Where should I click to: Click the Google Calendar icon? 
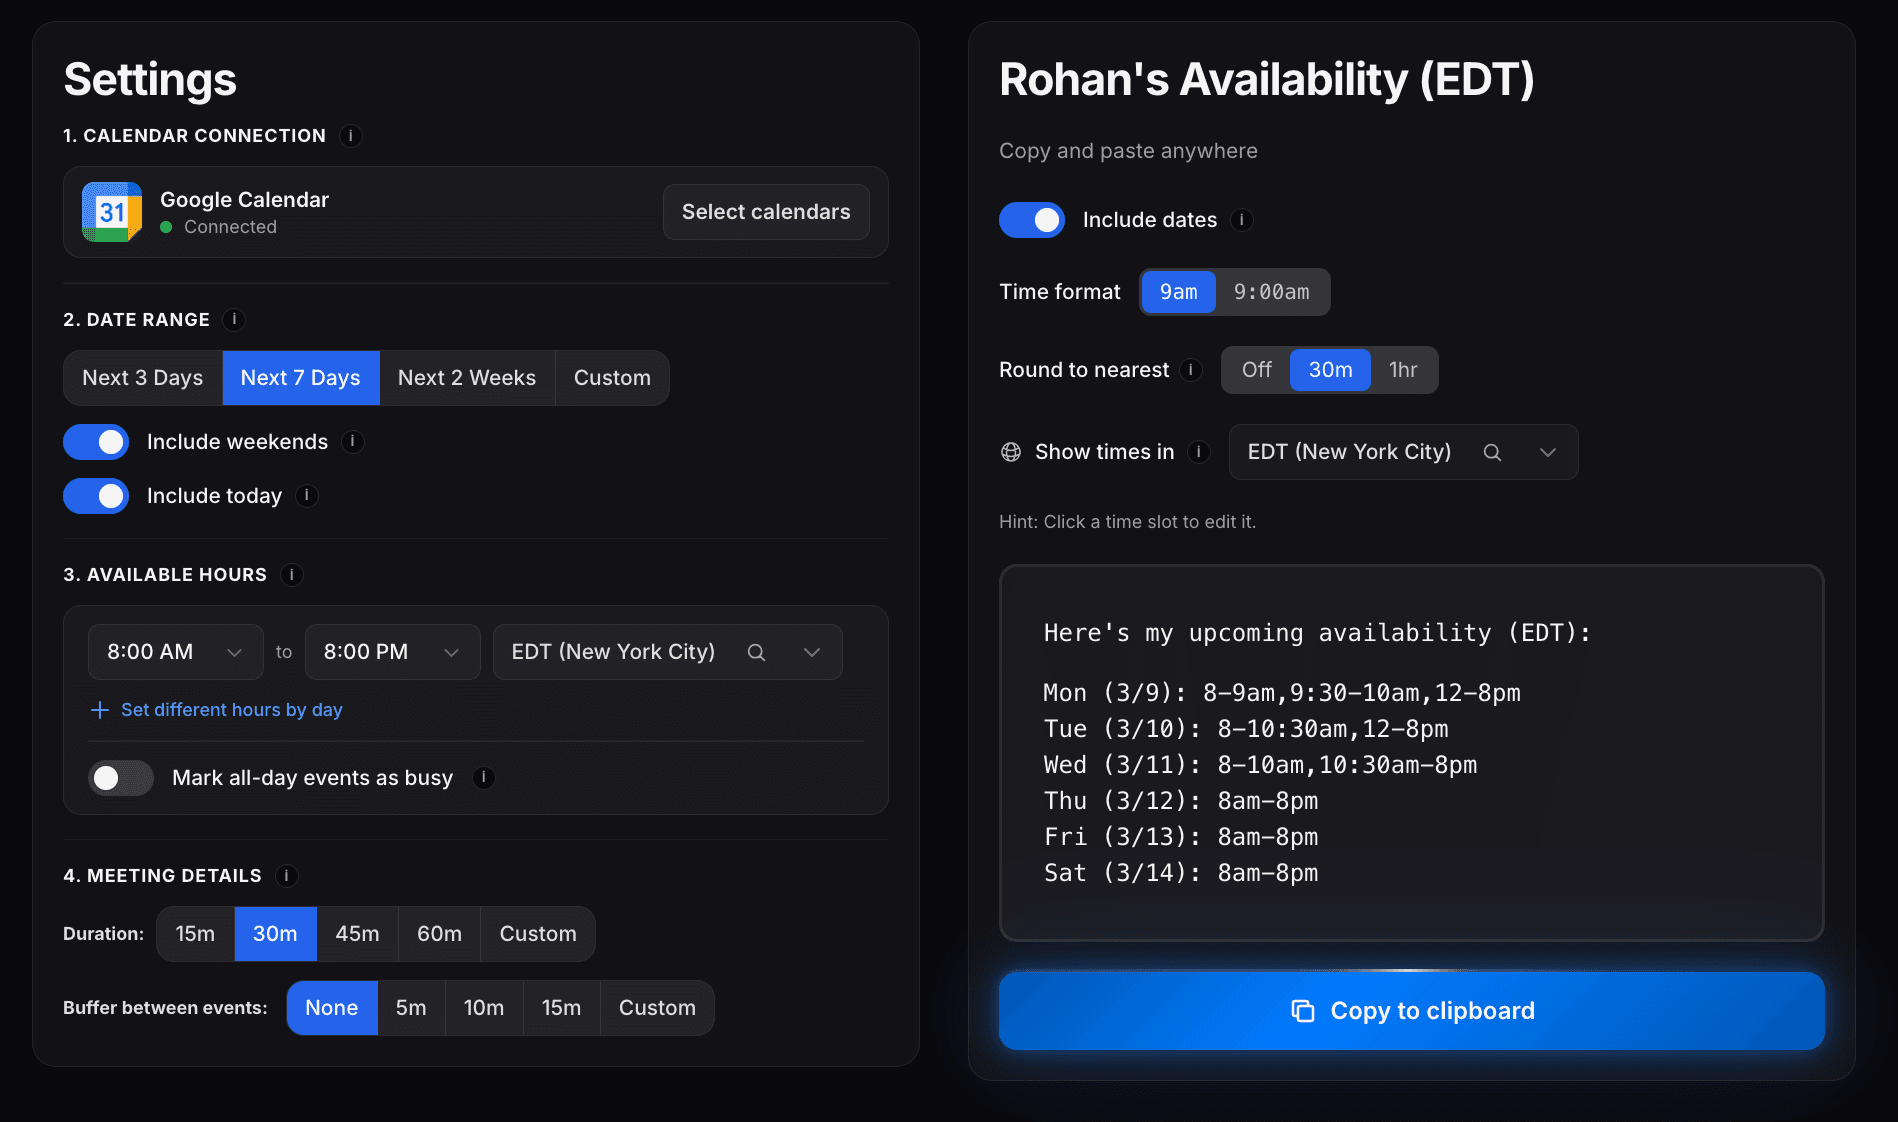tap(112, 211)
